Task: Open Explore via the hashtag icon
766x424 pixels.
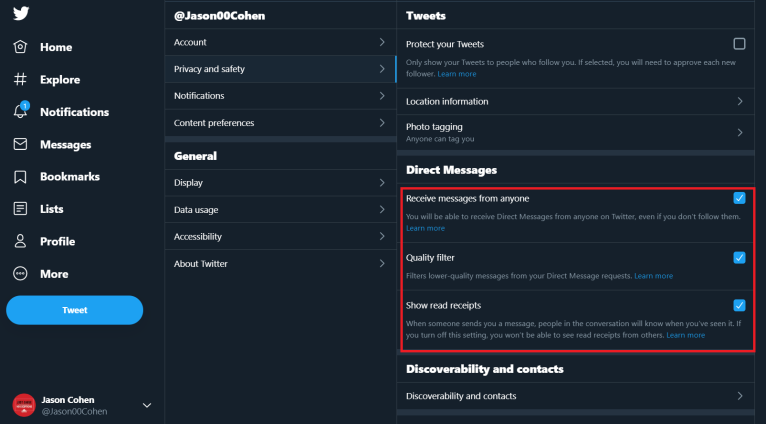Action: click(20, 79)
